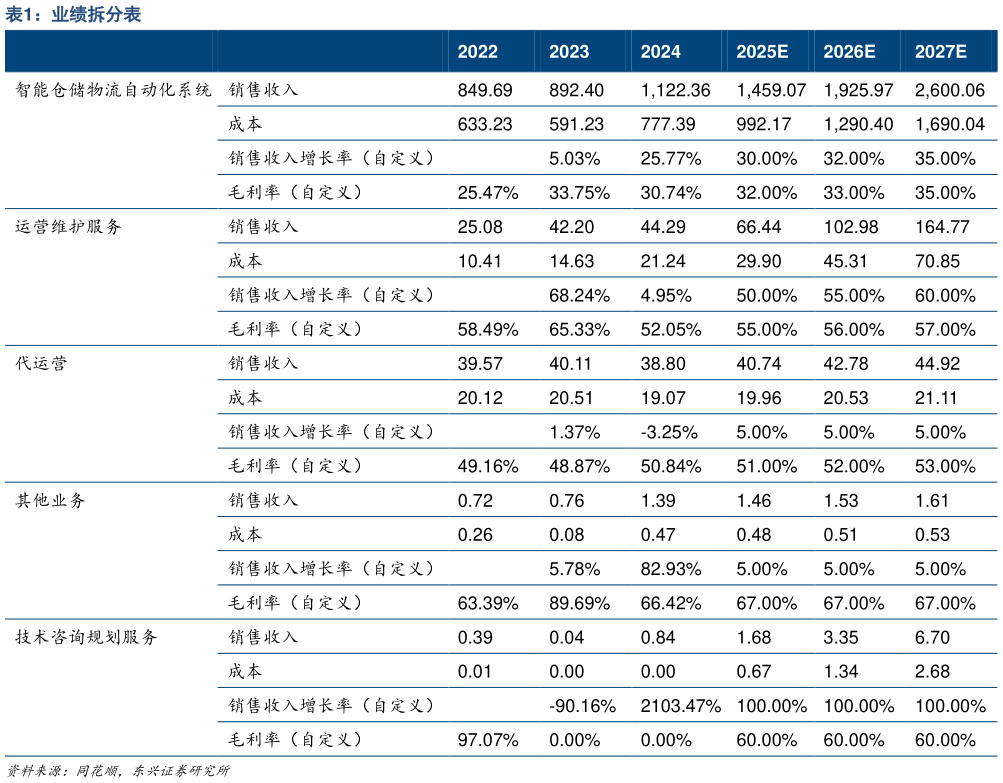1003x783 pixels.
Task: Select the bottom row cell under 2027E
Action: [940, 739]
